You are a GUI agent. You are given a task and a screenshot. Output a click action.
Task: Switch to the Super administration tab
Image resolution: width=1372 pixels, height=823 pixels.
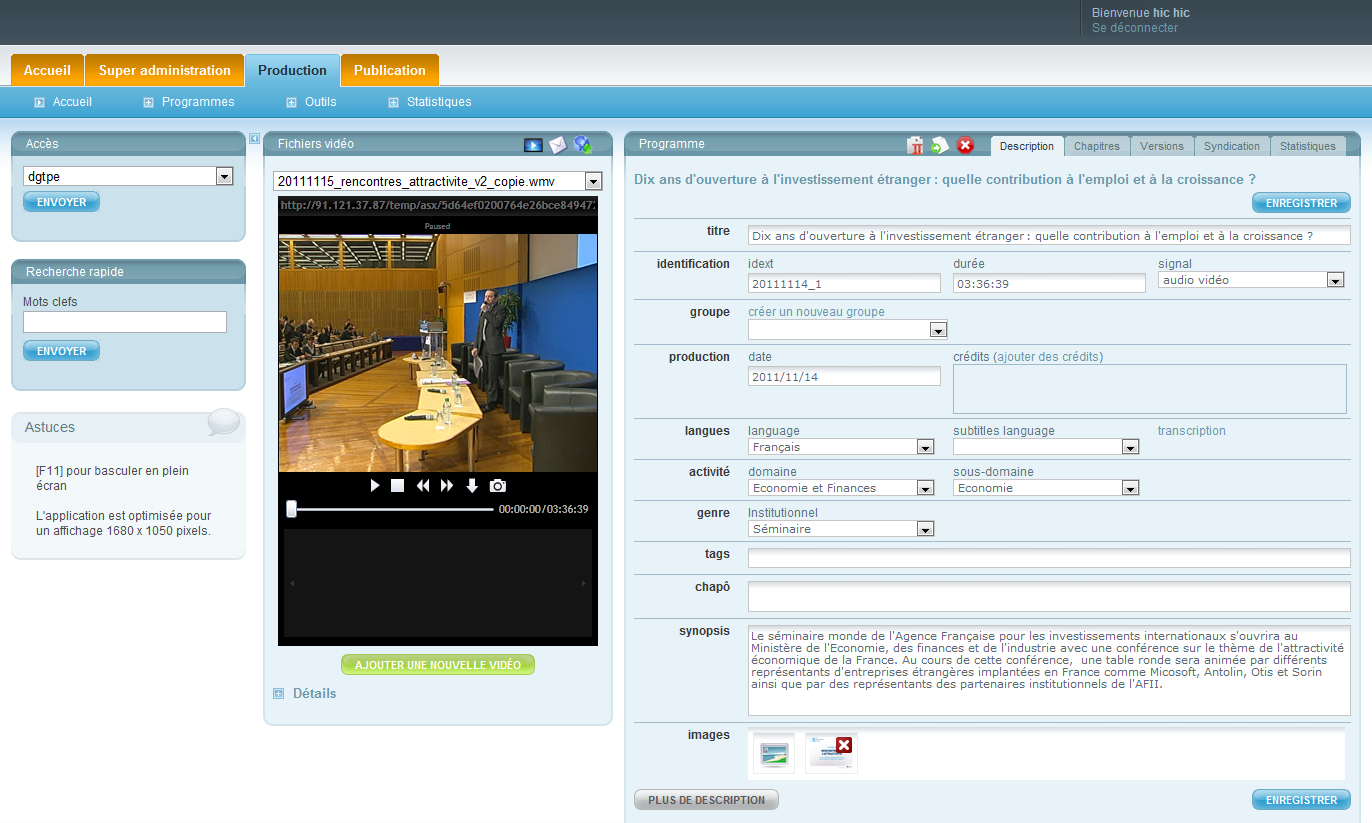tap(165, 70)
